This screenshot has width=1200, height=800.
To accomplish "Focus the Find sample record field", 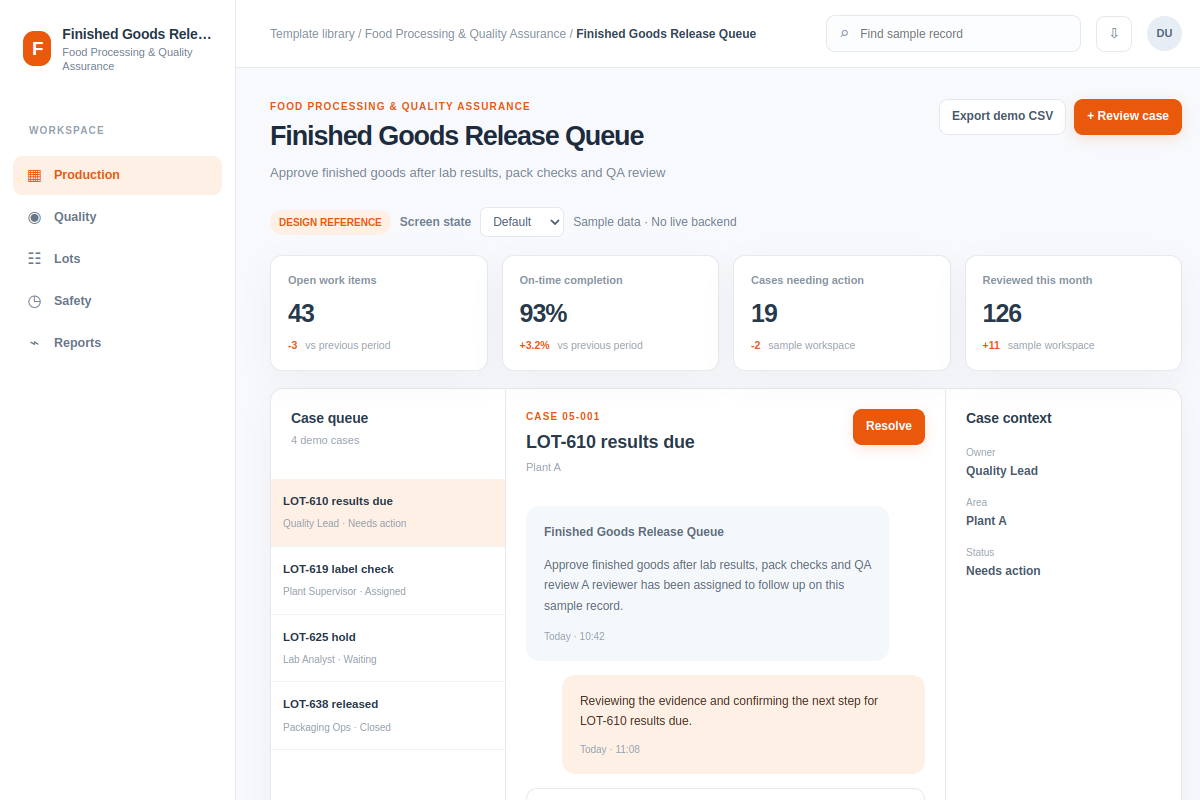I will [x=953, y=34].
